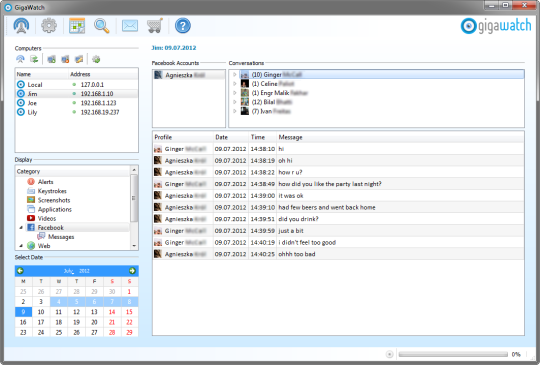Click category list scroll up arrow

[x=134, y=170]
